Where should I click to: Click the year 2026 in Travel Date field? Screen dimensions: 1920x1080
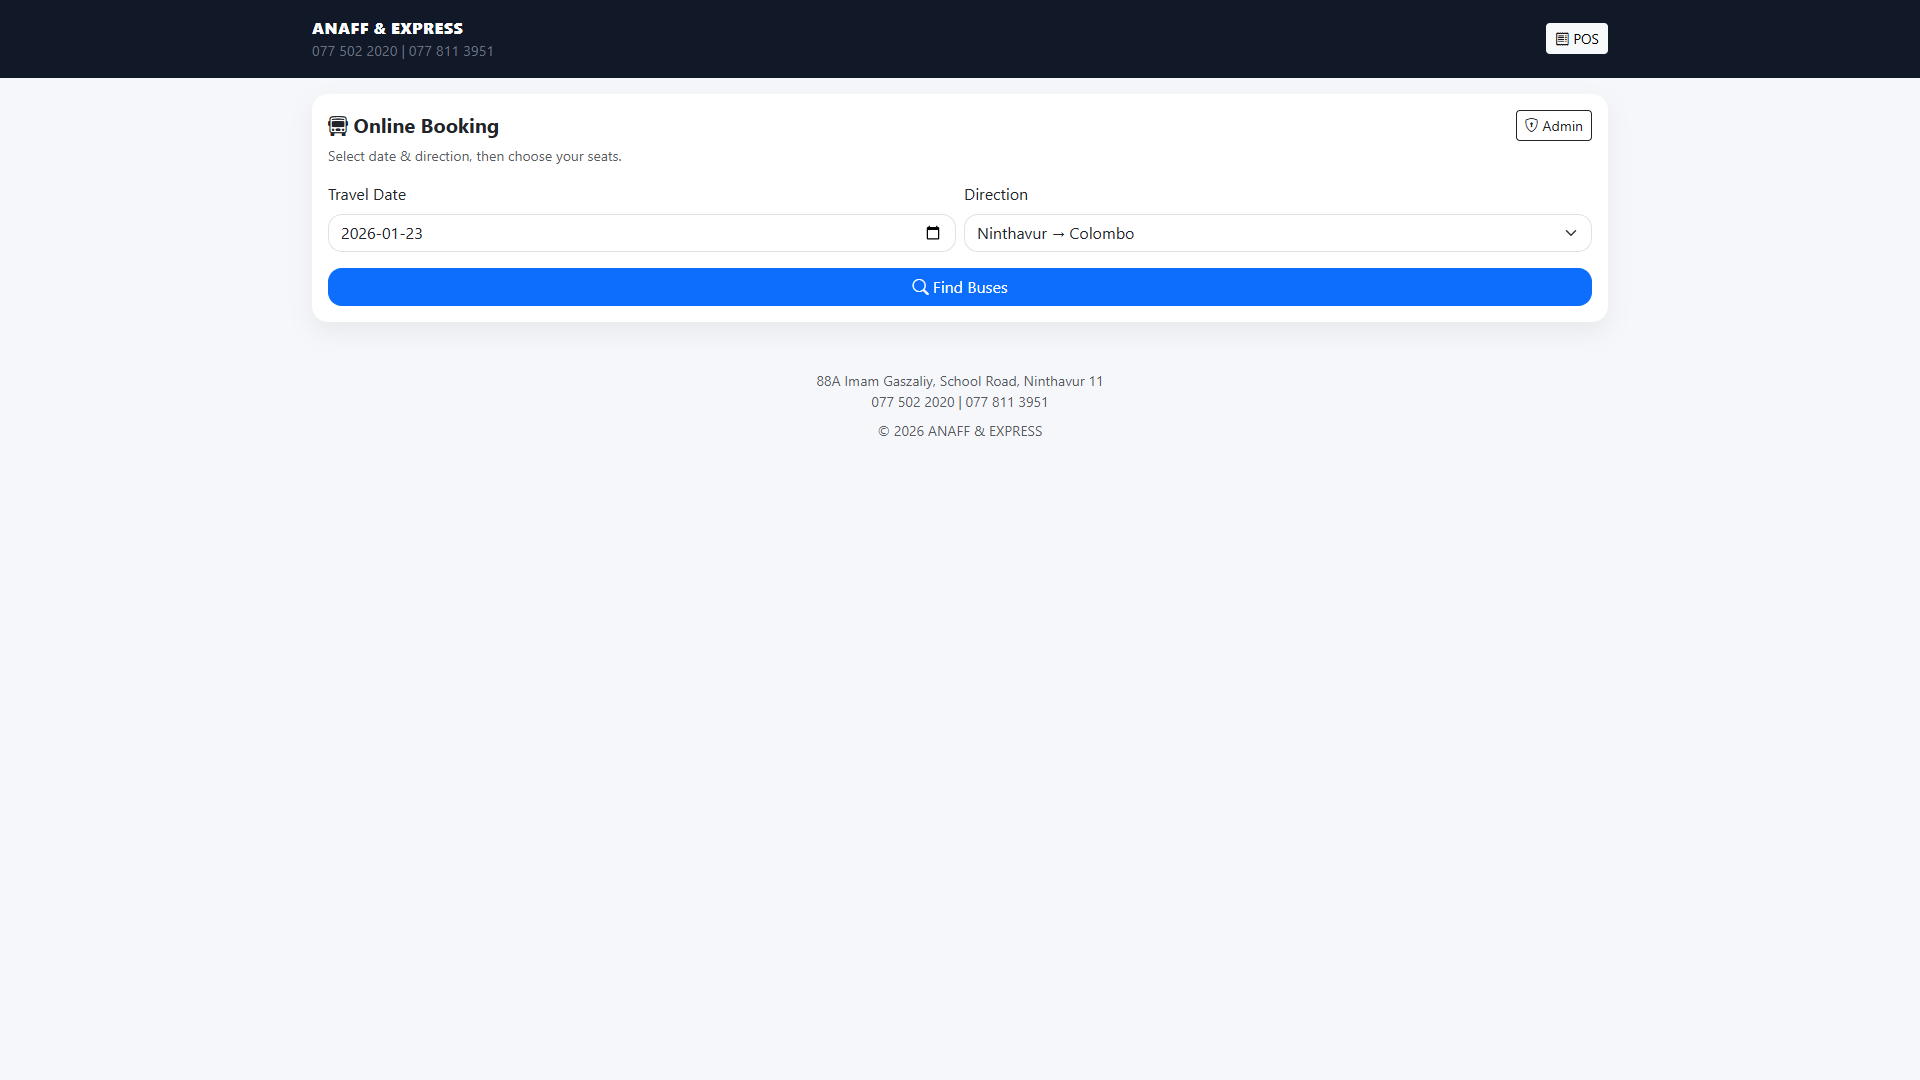click(357, 233)
